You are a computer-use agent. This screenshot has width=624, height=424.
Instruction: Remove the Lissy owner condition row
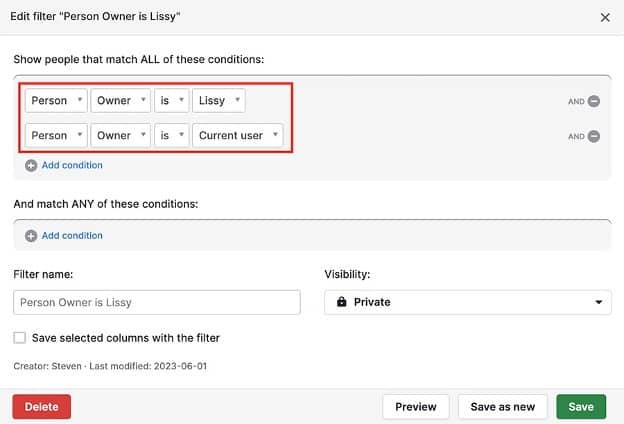click(x=594, y=101)
